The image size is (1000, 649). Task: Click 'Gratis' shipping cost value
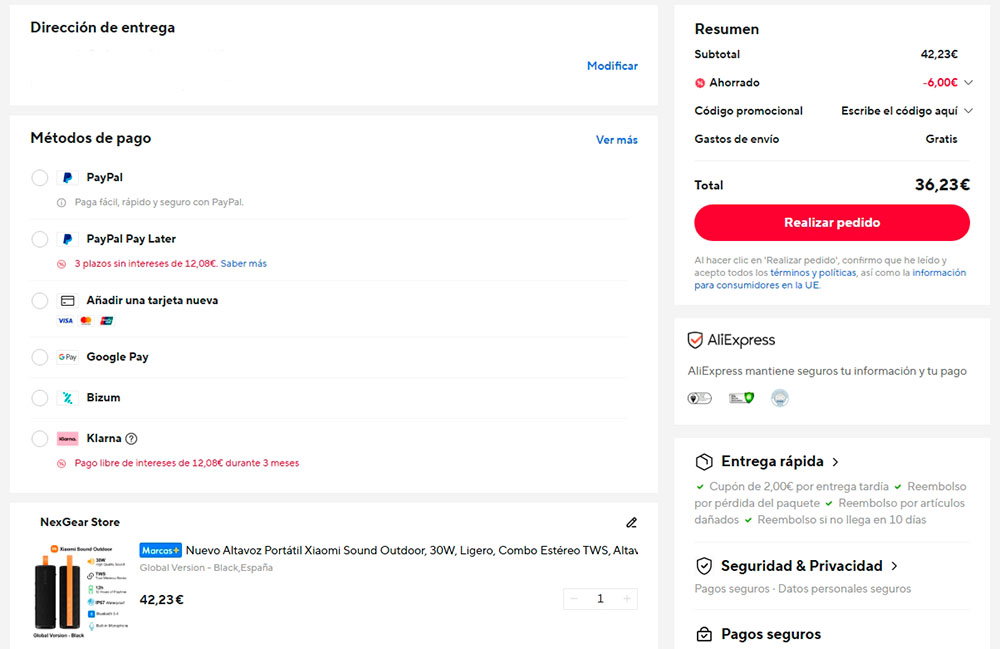coord(941,139)
